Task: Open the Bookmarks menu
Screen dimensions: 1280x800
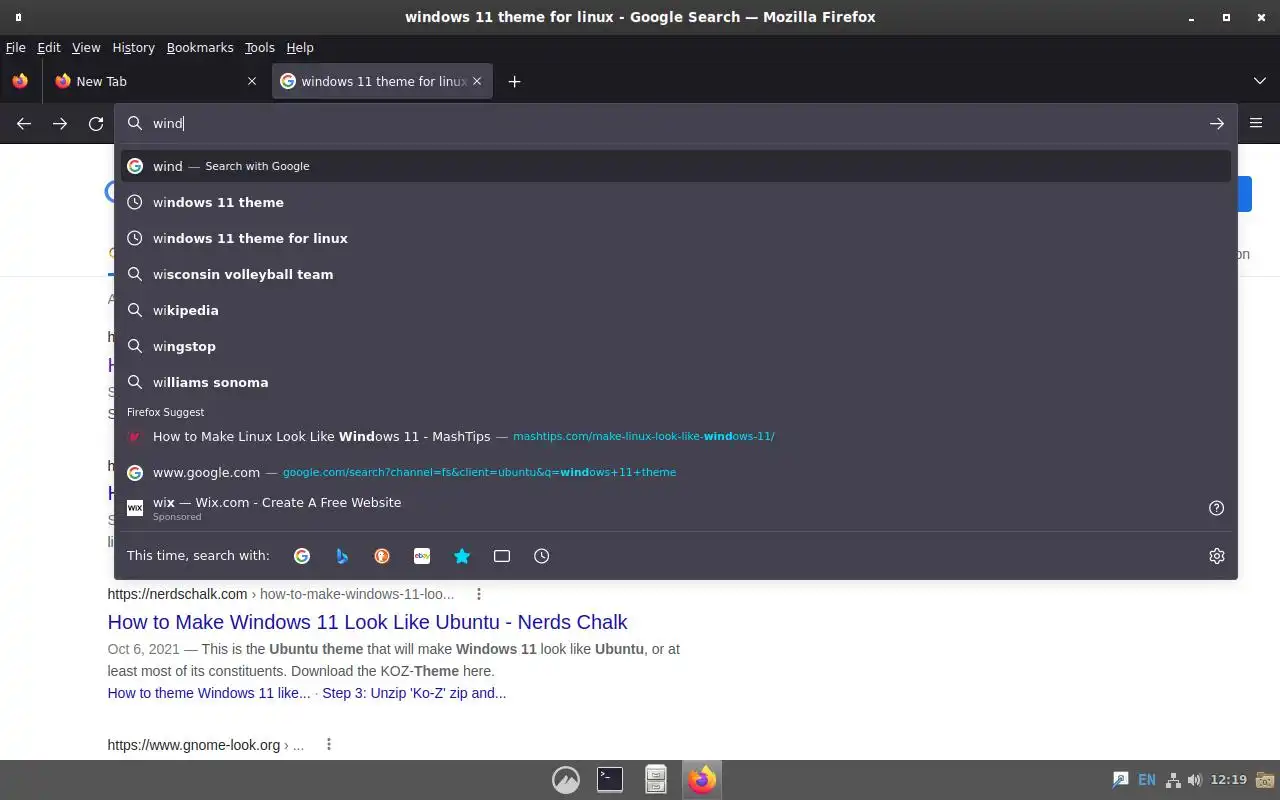Action: pyautogui.click(x=200, y=48)
